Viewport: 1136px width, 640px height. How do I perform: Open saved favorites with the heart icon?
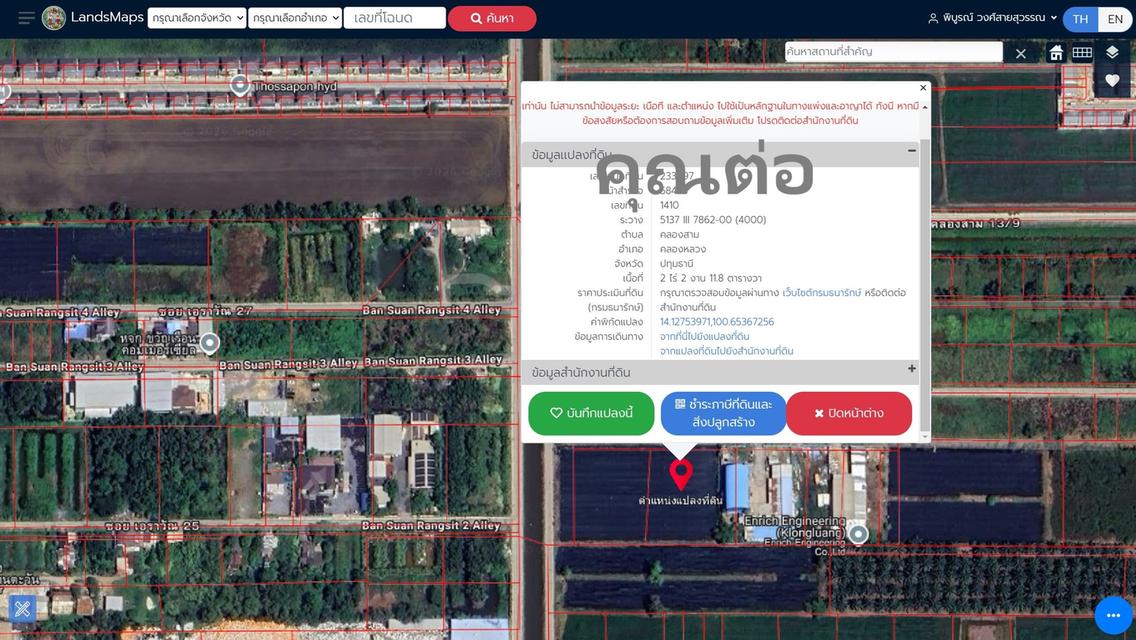(1111, 80)
